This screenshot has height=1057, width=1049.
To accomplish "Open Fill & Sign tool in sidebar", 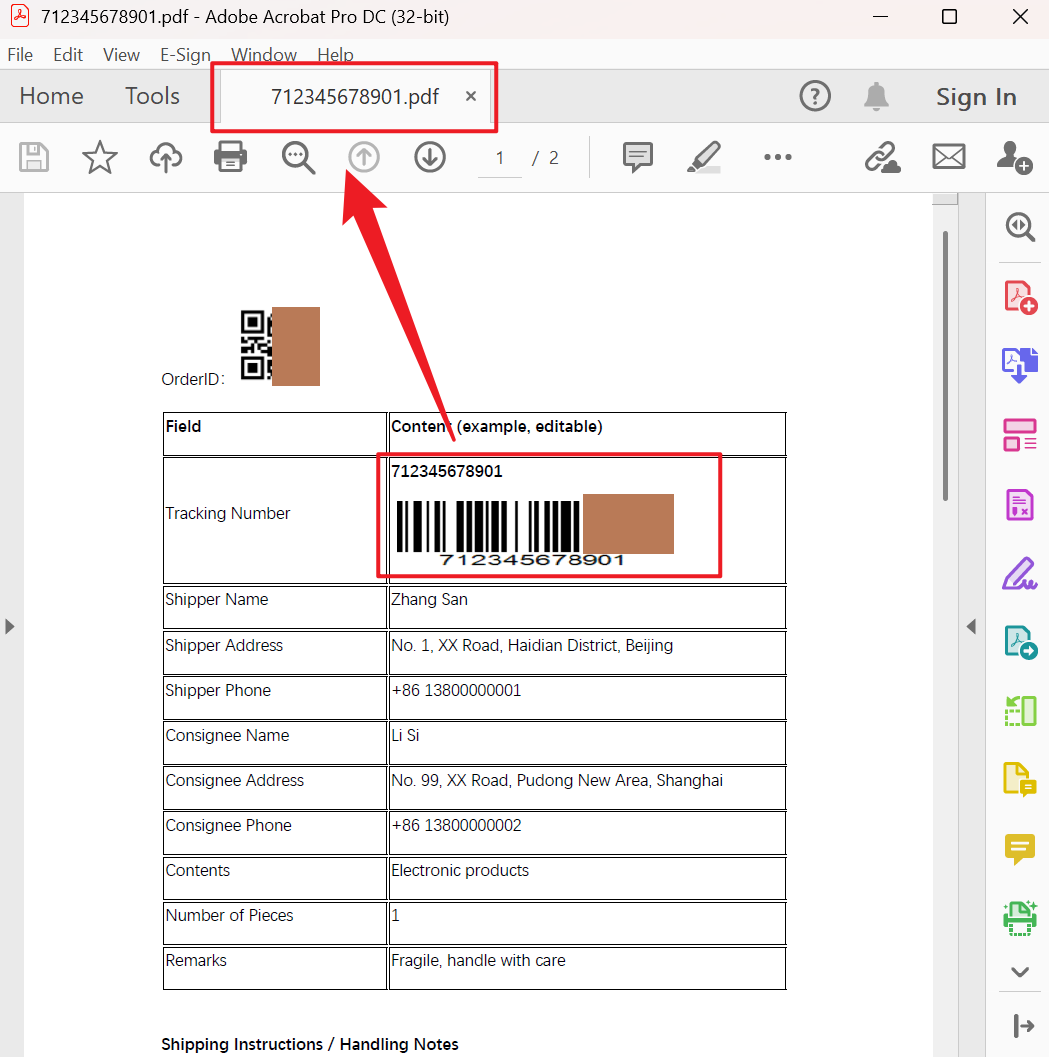I will (x=1019, y=573).
